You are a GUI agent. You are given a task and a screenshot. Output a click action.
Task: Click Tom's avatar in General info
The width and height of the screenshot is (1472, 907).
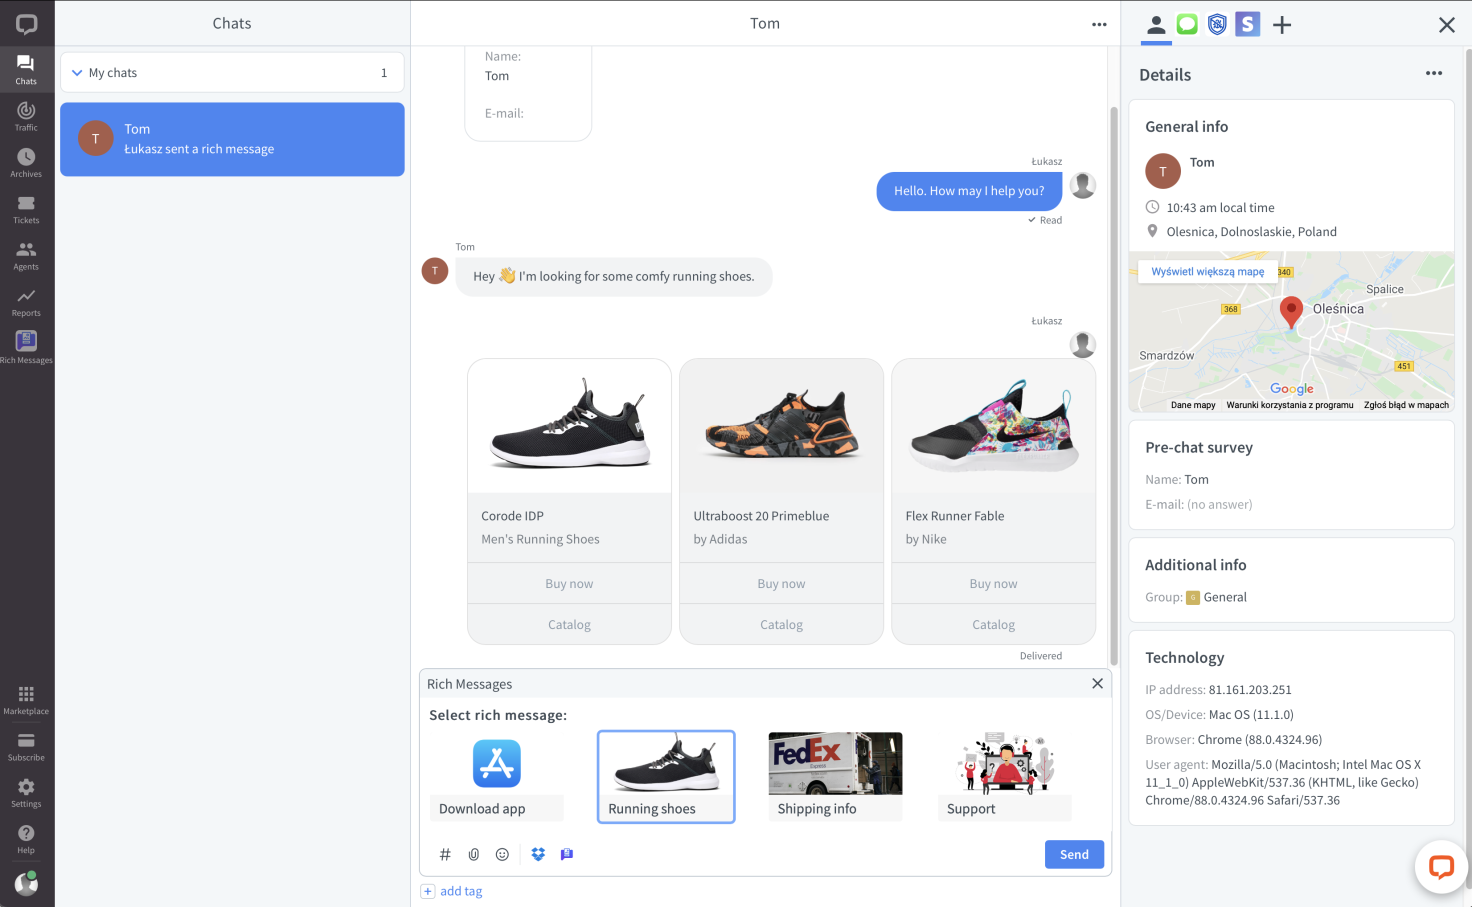click(x=1163, y=172)
